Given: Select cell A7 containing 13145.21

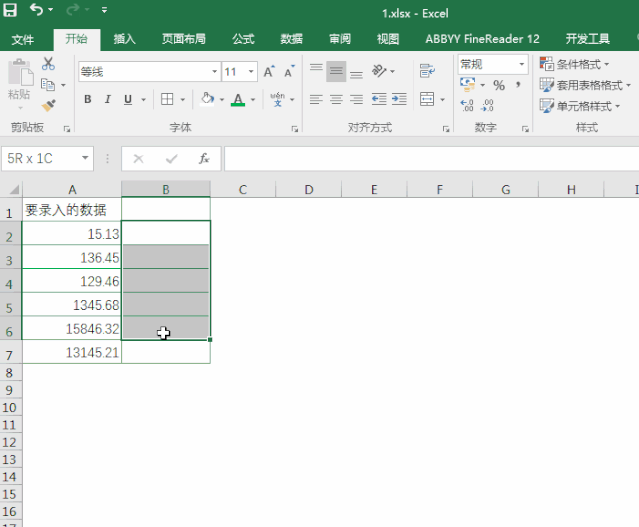Looking at the screenshot, I should click(72, 352).
